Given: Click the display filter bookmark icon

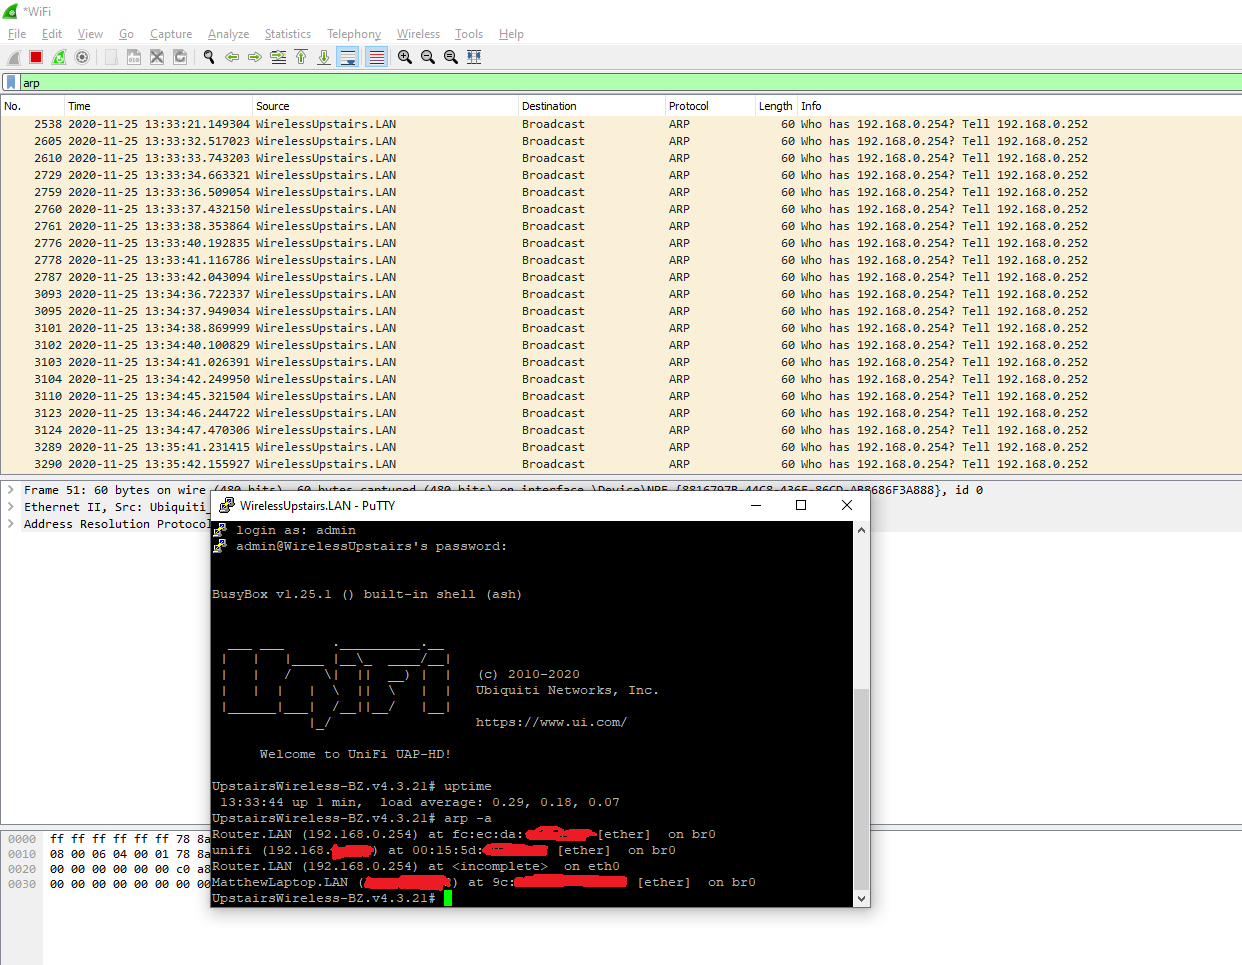Looking at the screenshot, I should 11,82.
